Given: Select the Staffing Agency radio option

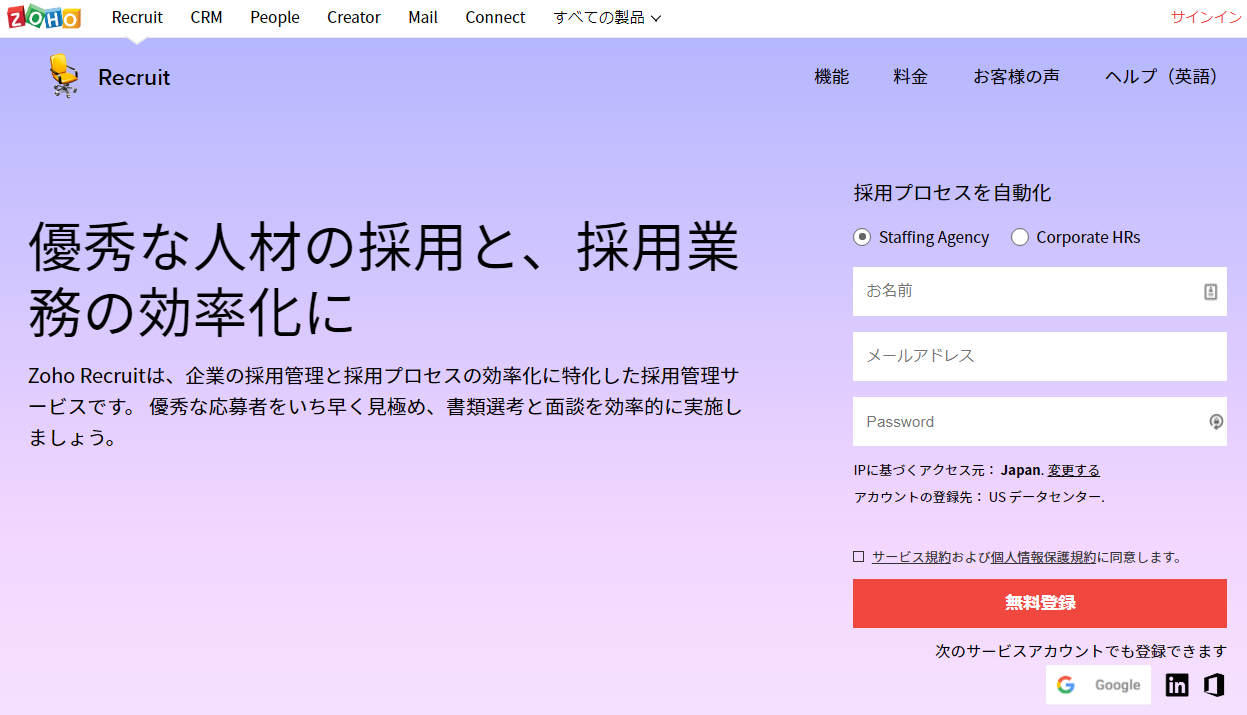Looking at the screenshot, I should (862, 237).
